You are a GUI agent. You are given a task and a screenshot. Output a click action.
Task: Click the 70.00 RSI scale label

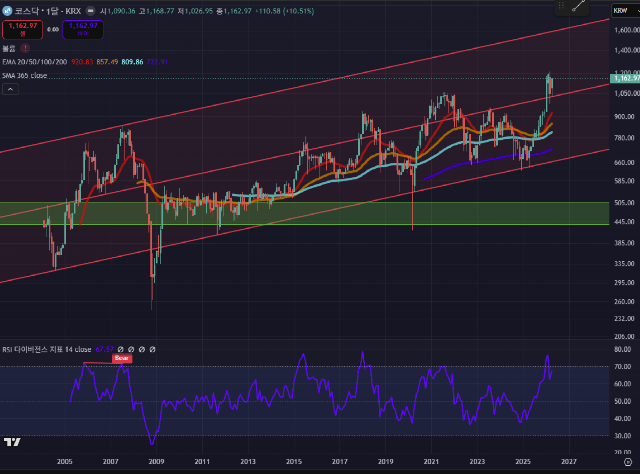pos(622,367)
